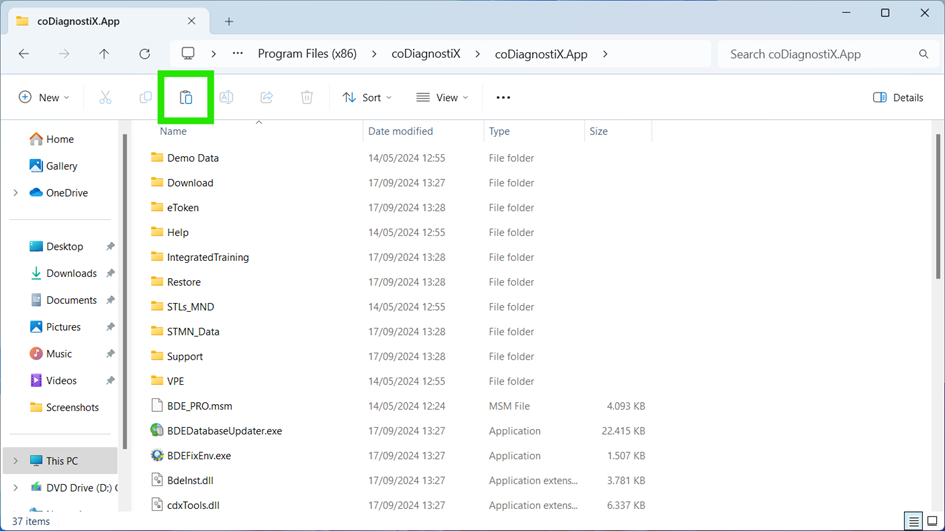Navigate to coDiagnostiX breadcrumb
The height and width of the screenshot is (531, 945).
pos(426,54)
